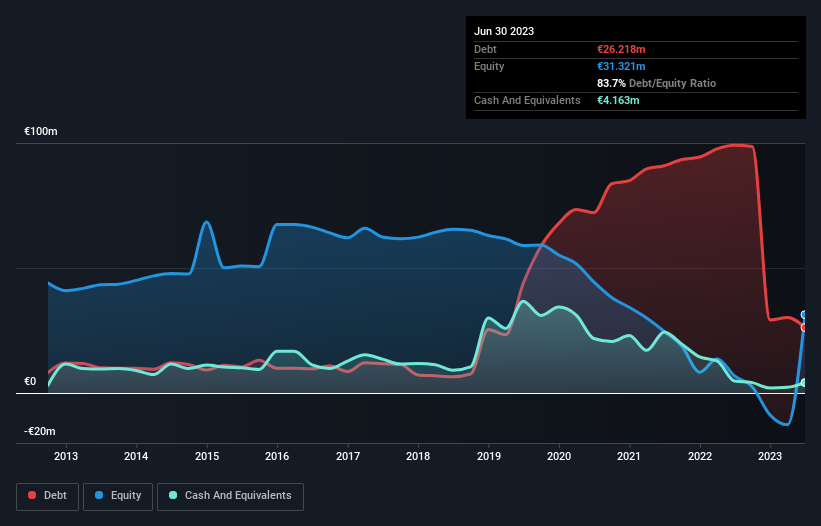Click the Jun 30 2023 tooltip date
Viewport: 821px width, 526px height.
tap(504, 31)
